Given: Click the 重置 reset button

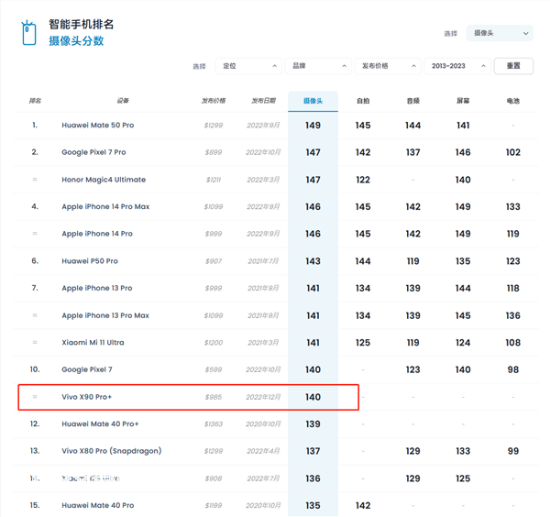Looking at the screenshot, I should [514, 66].
